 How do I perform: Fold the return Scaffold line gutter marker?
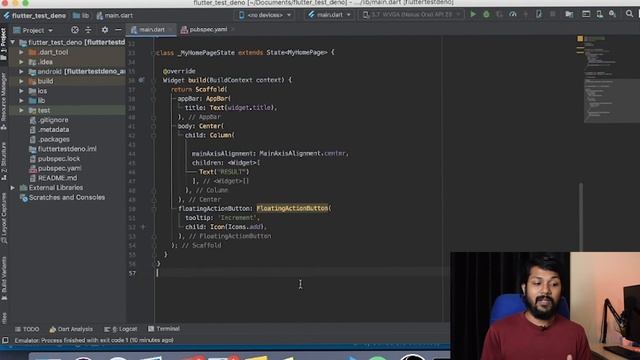pyautogui.click(x=154, y=89)
